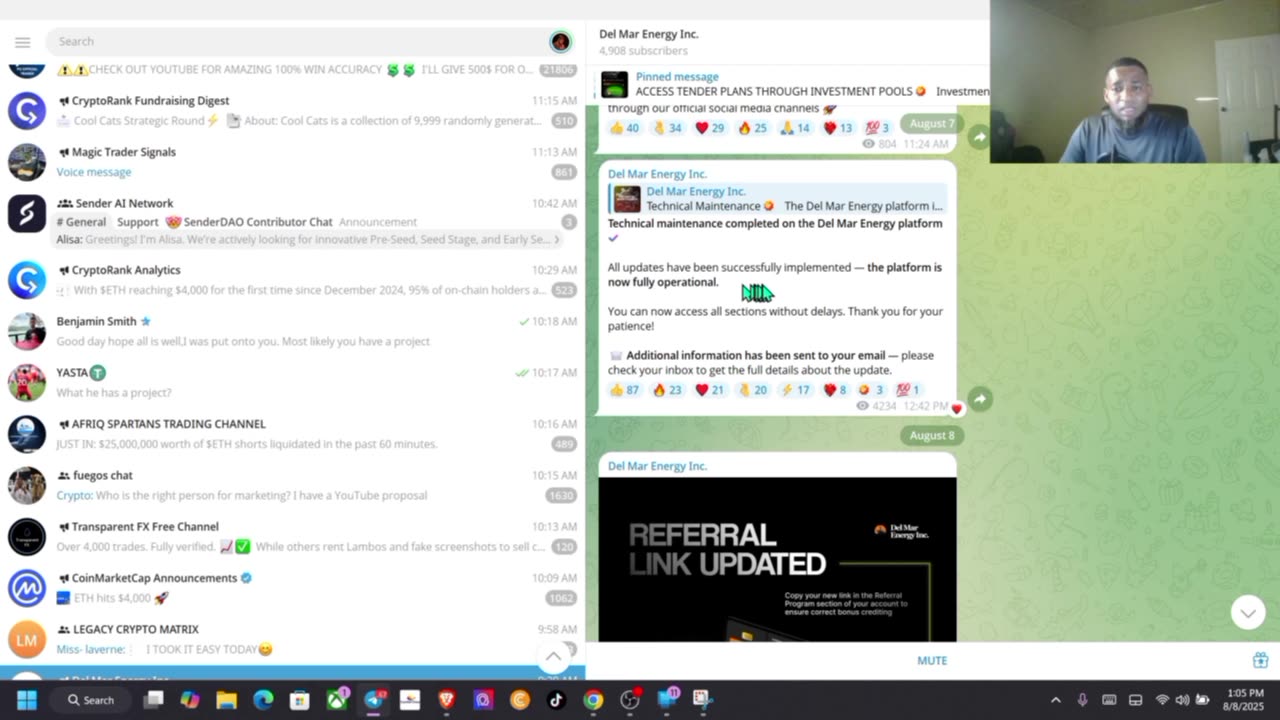Forward the maintenance completed post
This screenshot has height=720, width=1280.
tap(979, 400)
